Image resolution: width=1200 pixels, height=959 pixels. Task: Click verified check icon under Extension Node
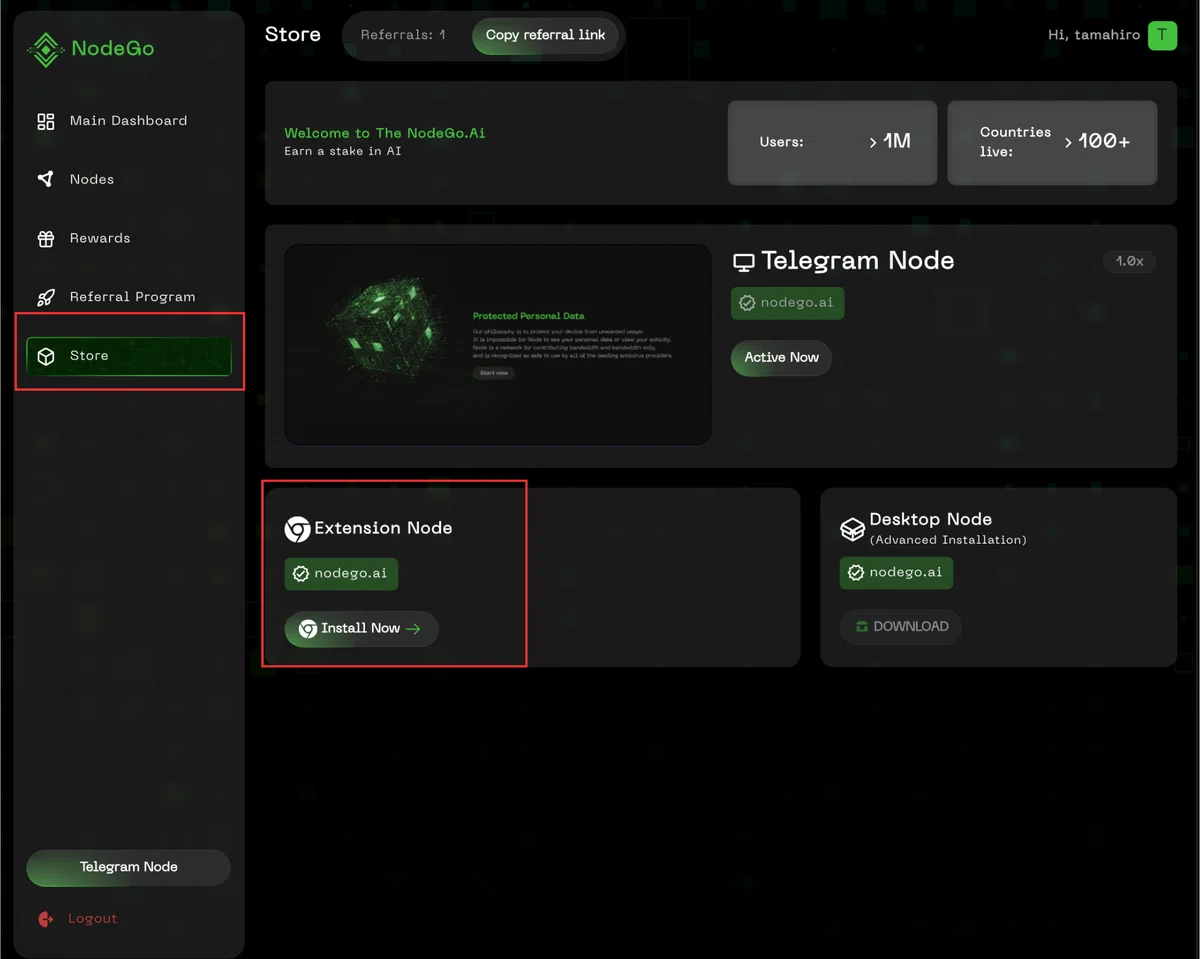click(301, 574)
